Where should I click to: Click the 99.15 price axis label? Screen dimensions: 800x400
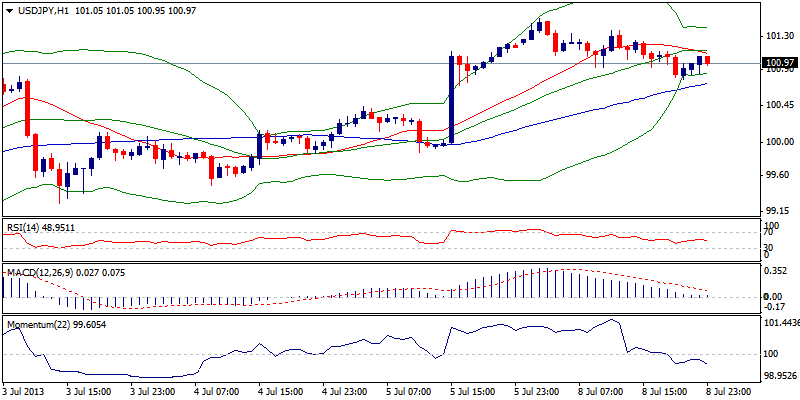pos(777,211)
